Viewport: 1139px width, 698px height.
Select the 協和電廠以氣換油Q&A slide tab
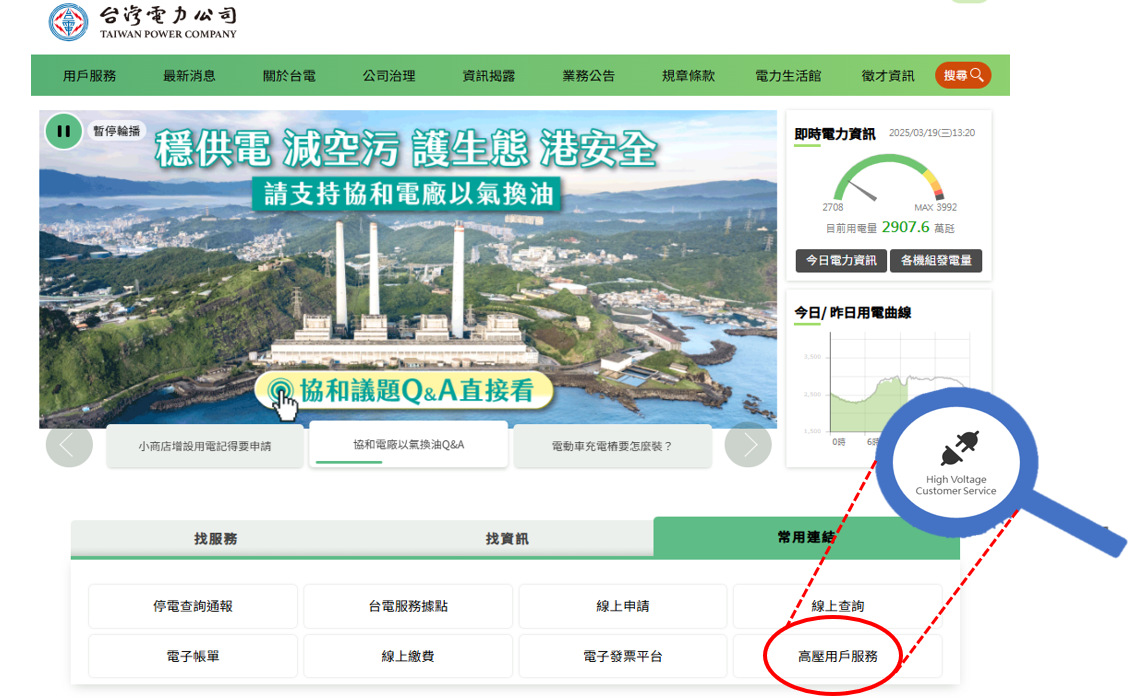(x=408, y=444)
